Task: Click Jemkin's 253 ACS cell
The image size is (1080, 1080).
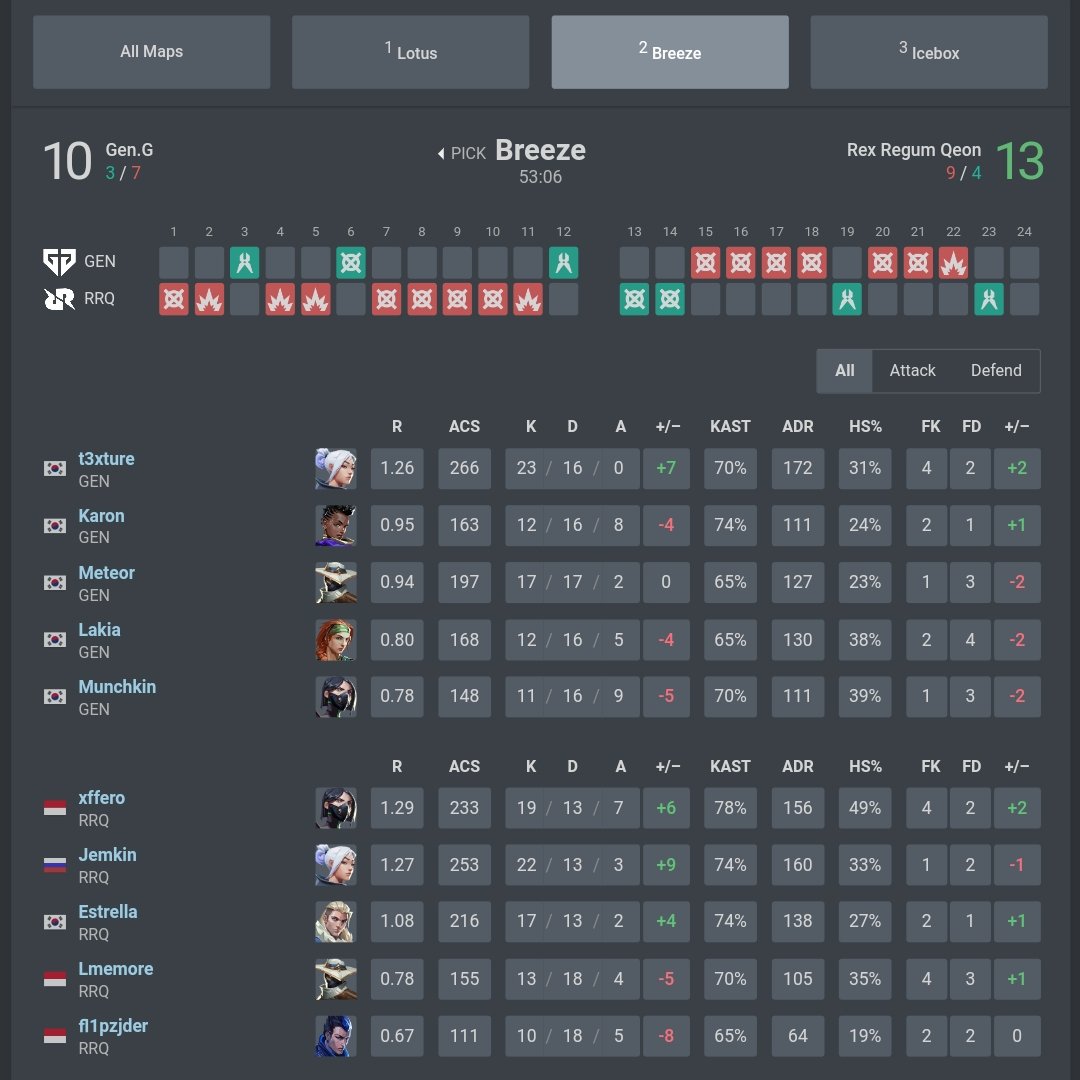Action: 464,864
